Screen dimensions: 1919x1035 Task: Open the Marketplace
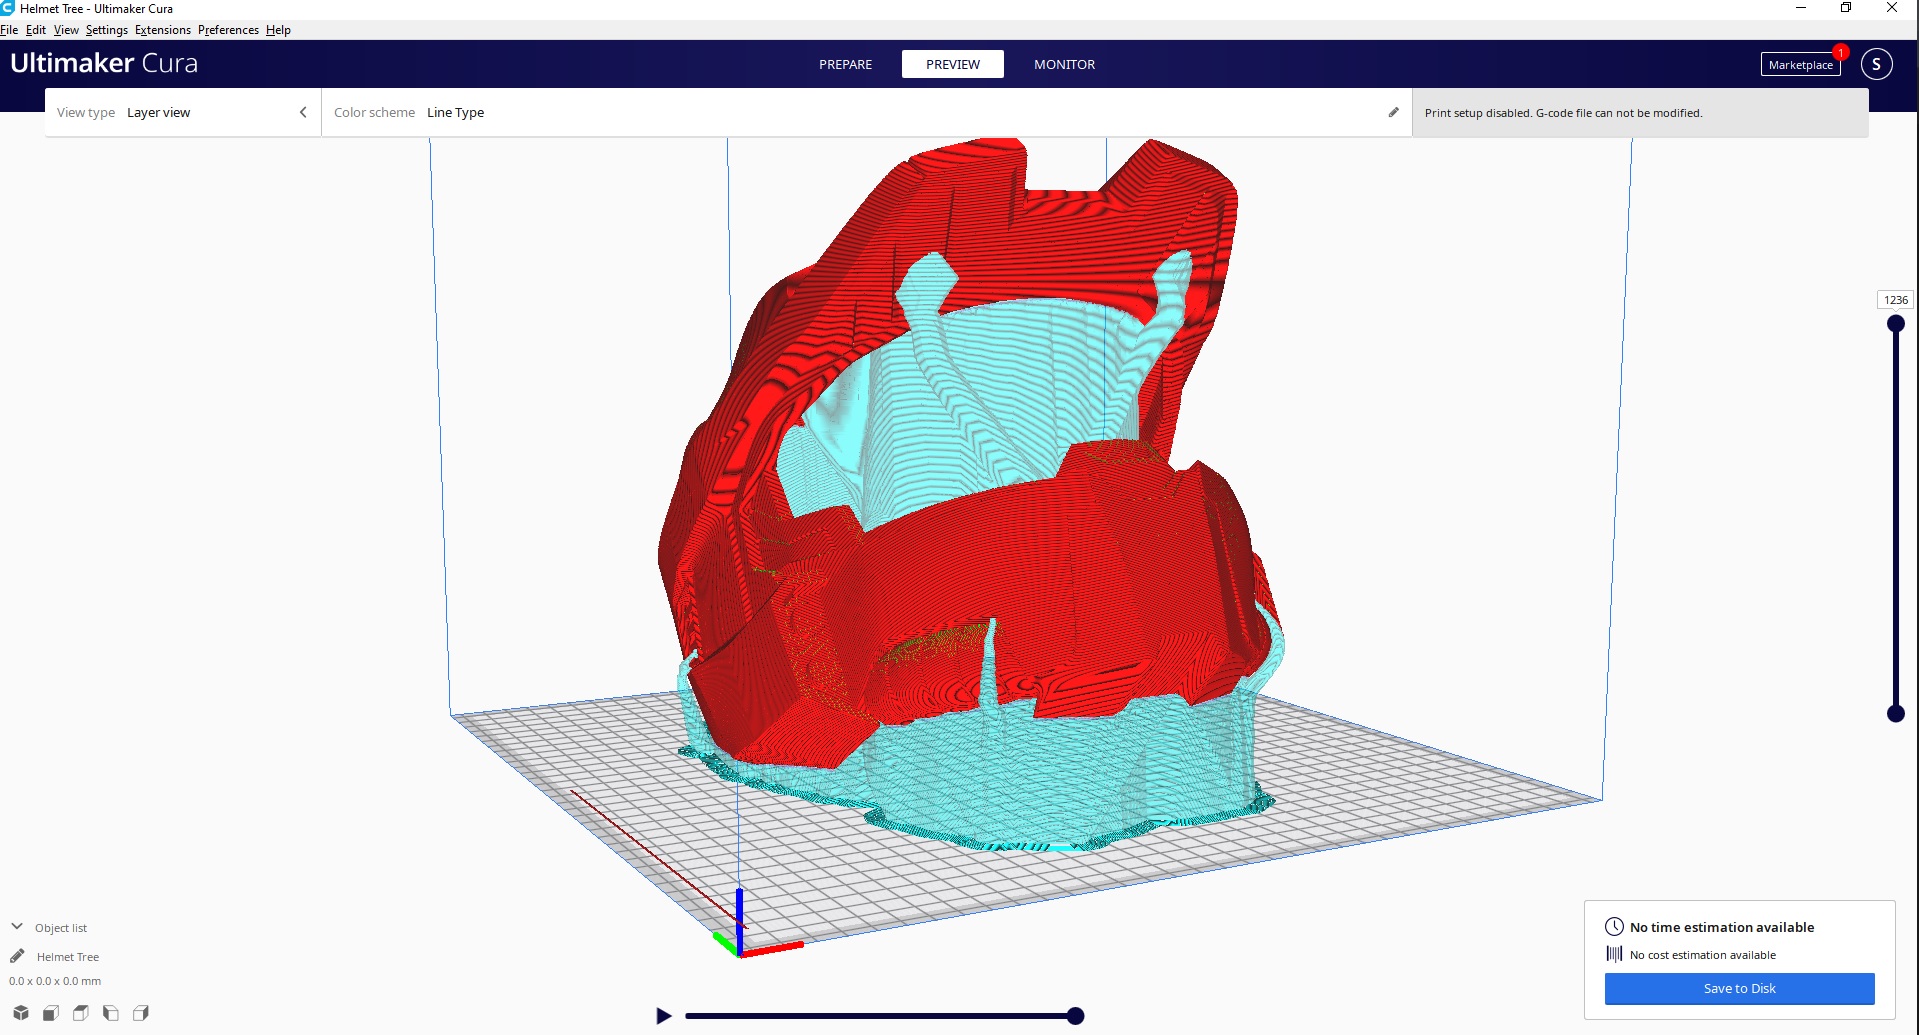(1800, 65)
